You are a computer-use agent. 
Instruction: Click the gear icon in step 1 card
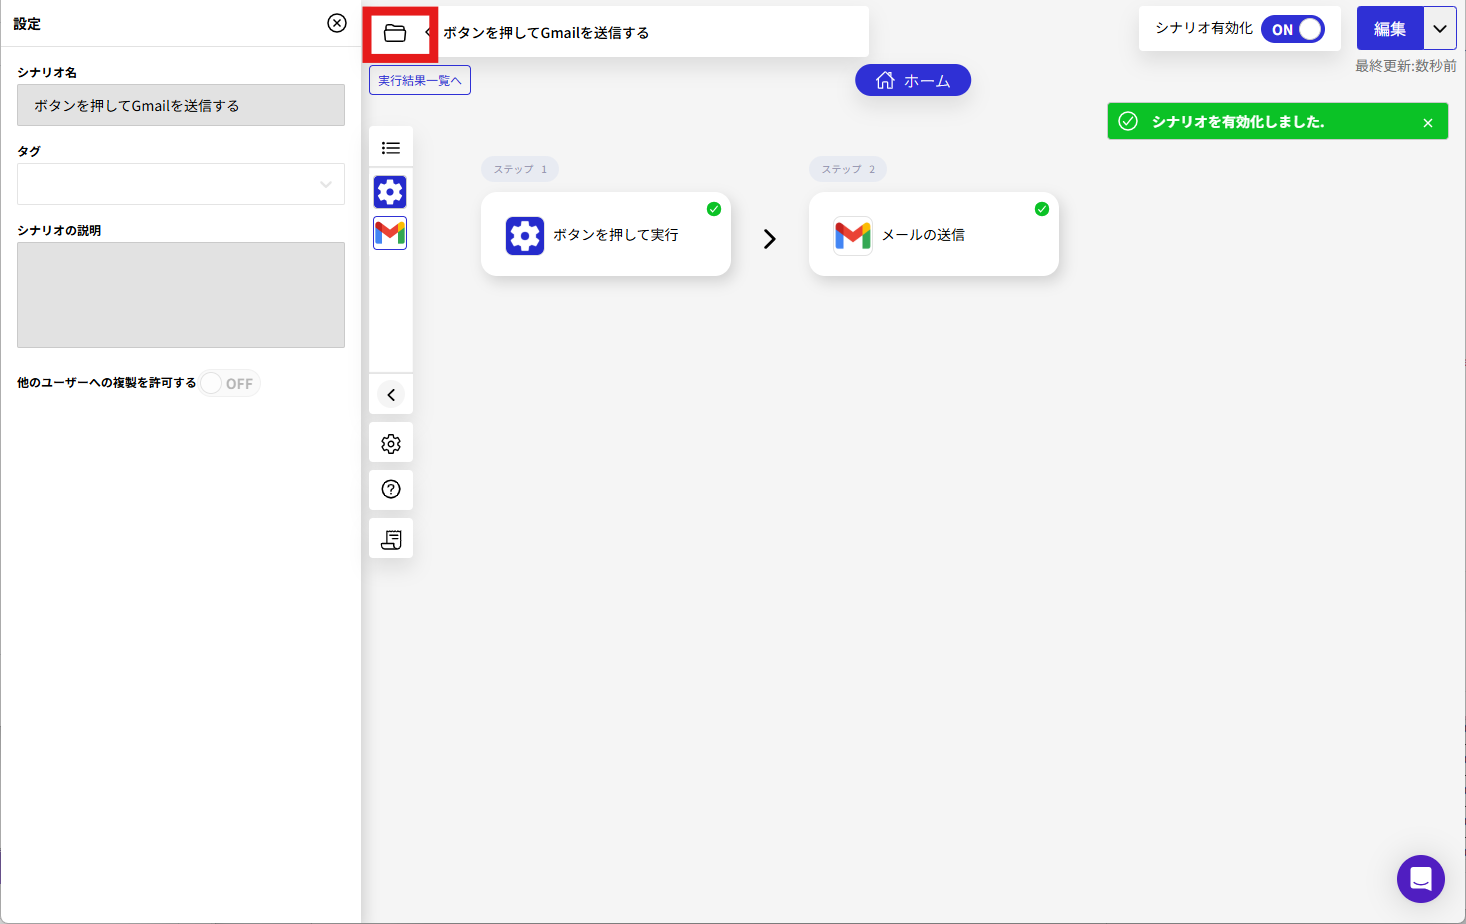pos(525,236)
